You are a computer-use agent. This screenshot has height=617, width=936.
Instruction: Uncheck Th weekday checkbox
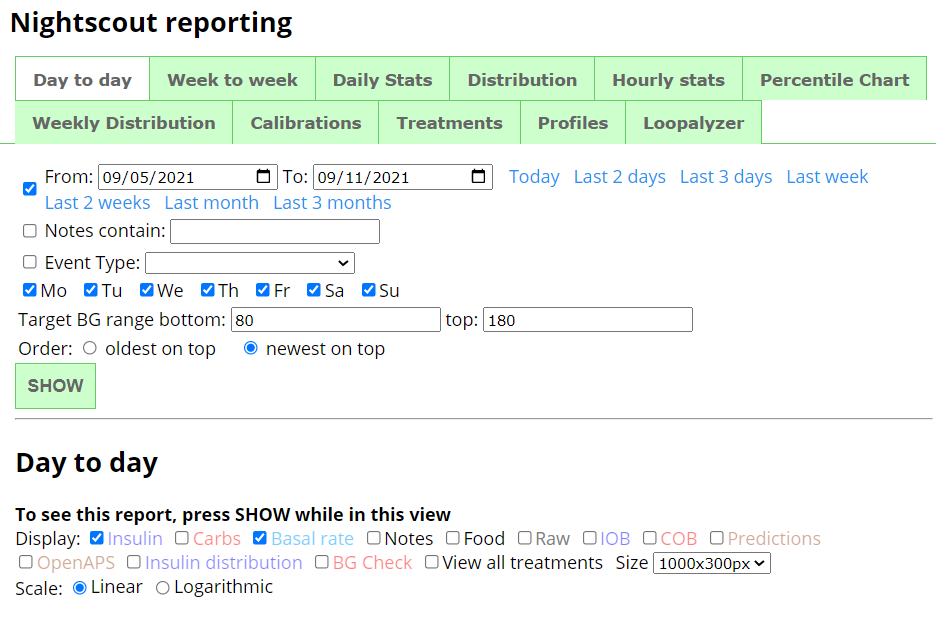pos(208,290)
